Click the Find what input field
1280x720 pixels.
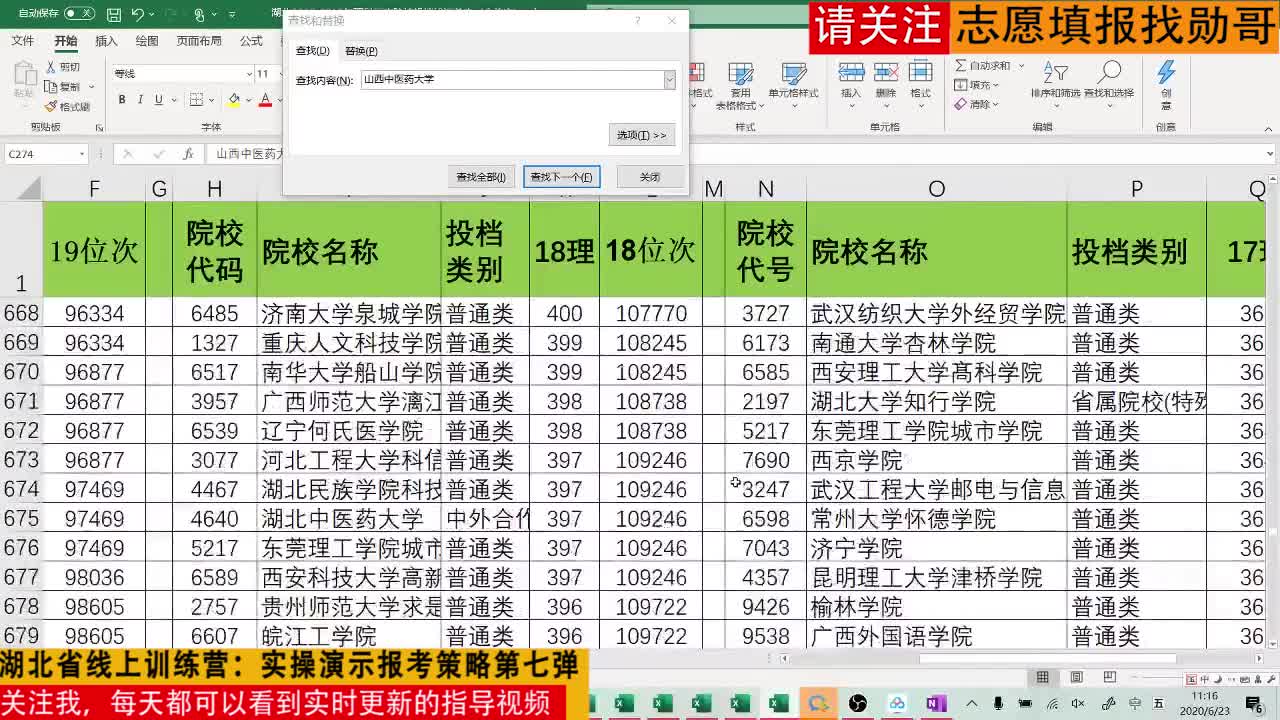coord(512,80)
